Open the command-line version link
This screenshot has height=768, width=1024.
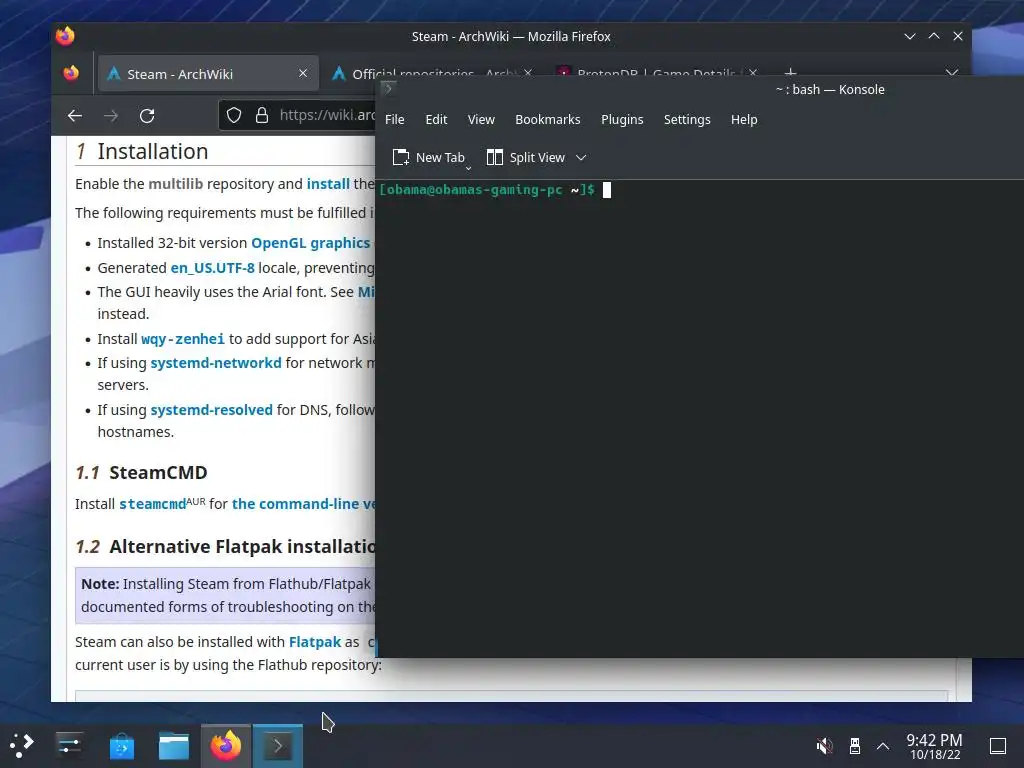[x=304, y=504]
